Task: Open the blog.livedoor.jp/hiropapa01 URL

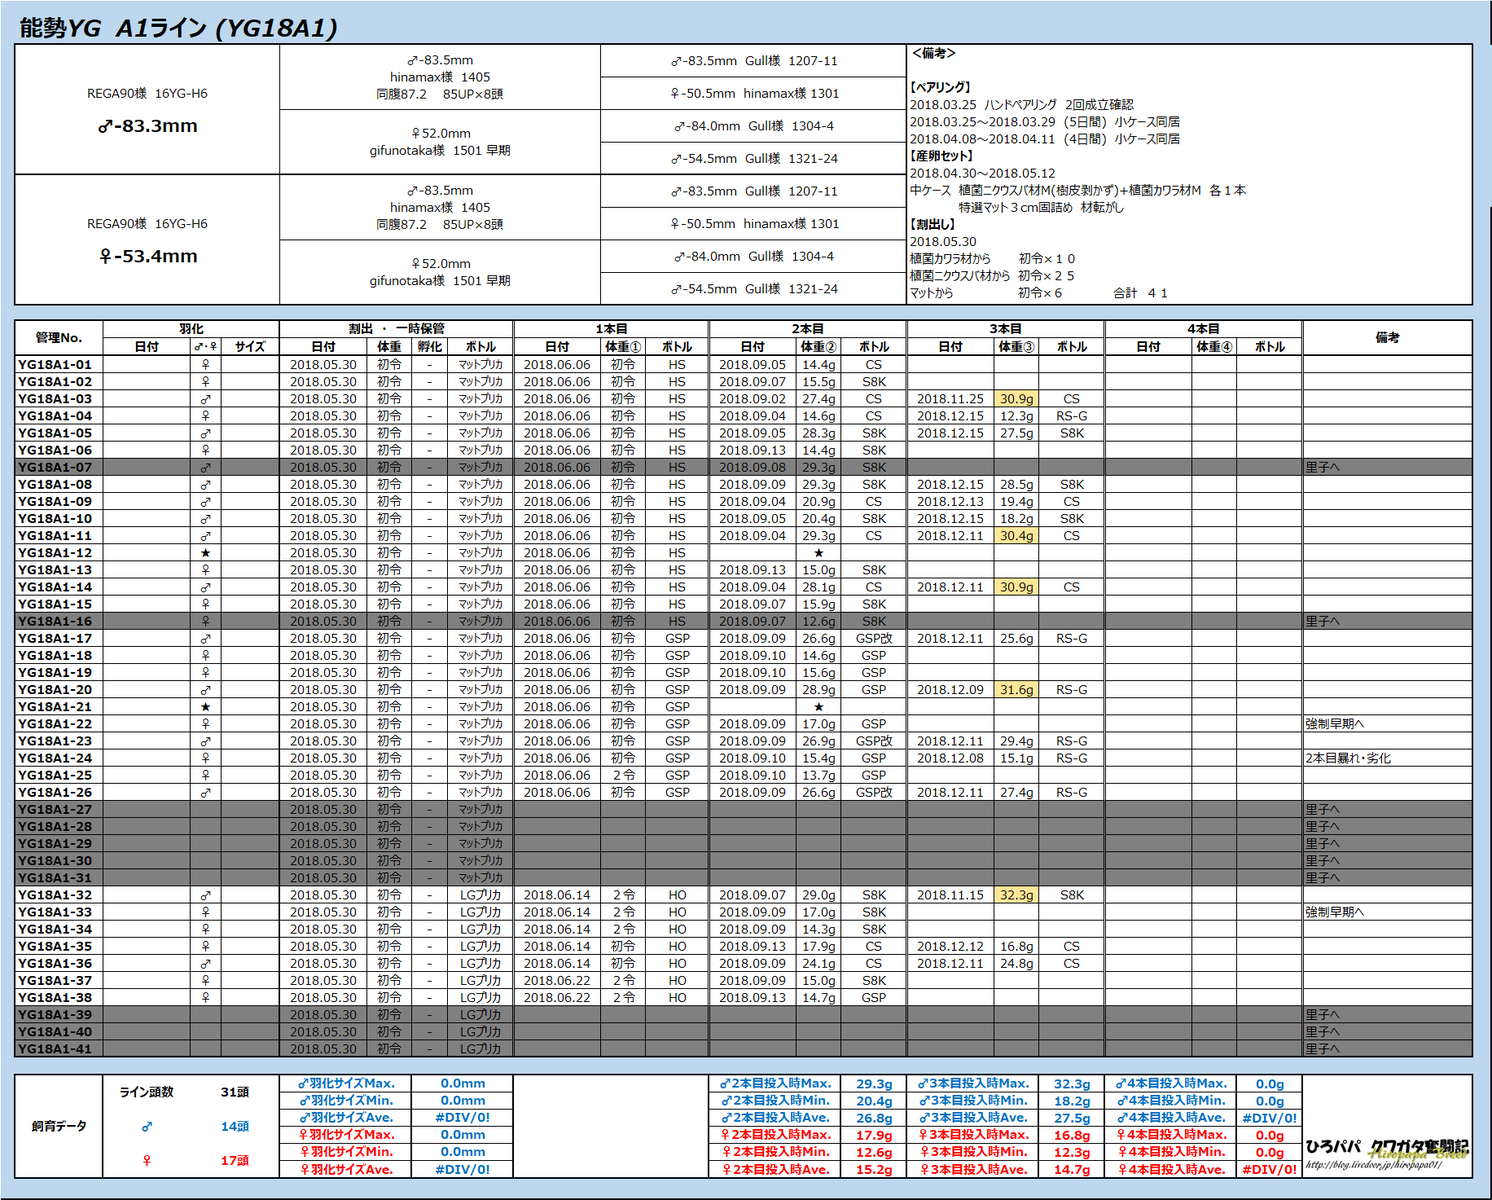Action: (1373, 1165)
